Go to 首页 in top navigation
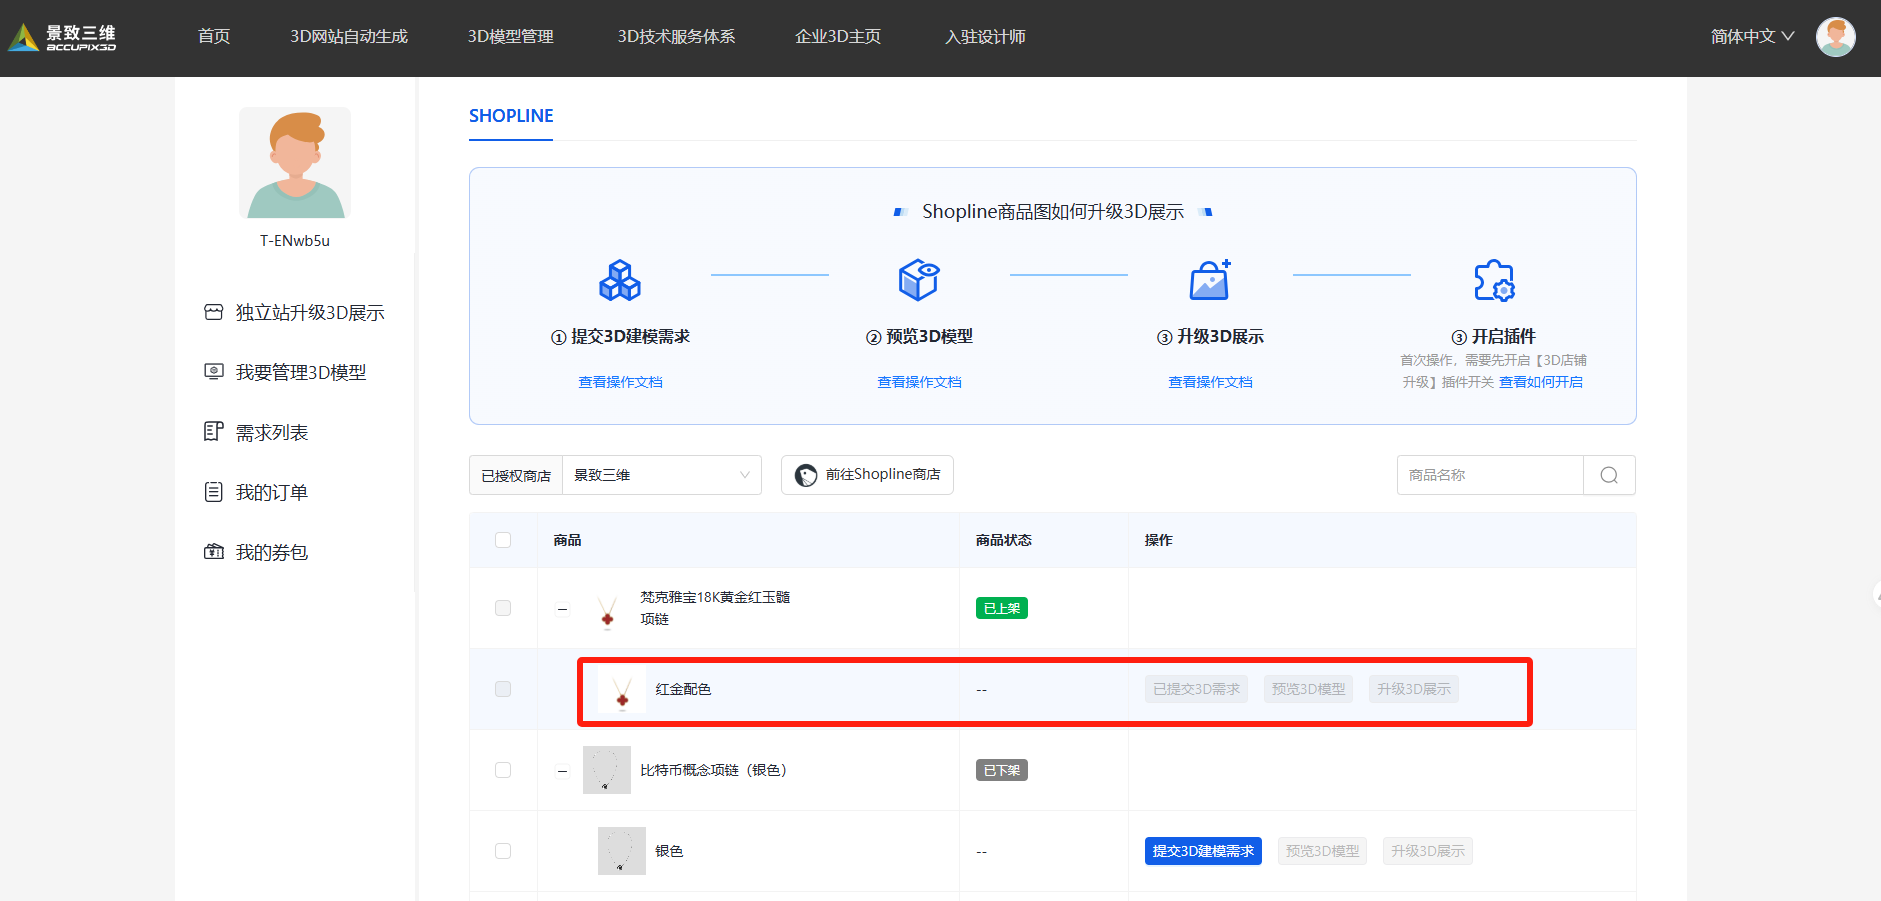Screen dimensions: 1881x901 [x=214, y=37]
